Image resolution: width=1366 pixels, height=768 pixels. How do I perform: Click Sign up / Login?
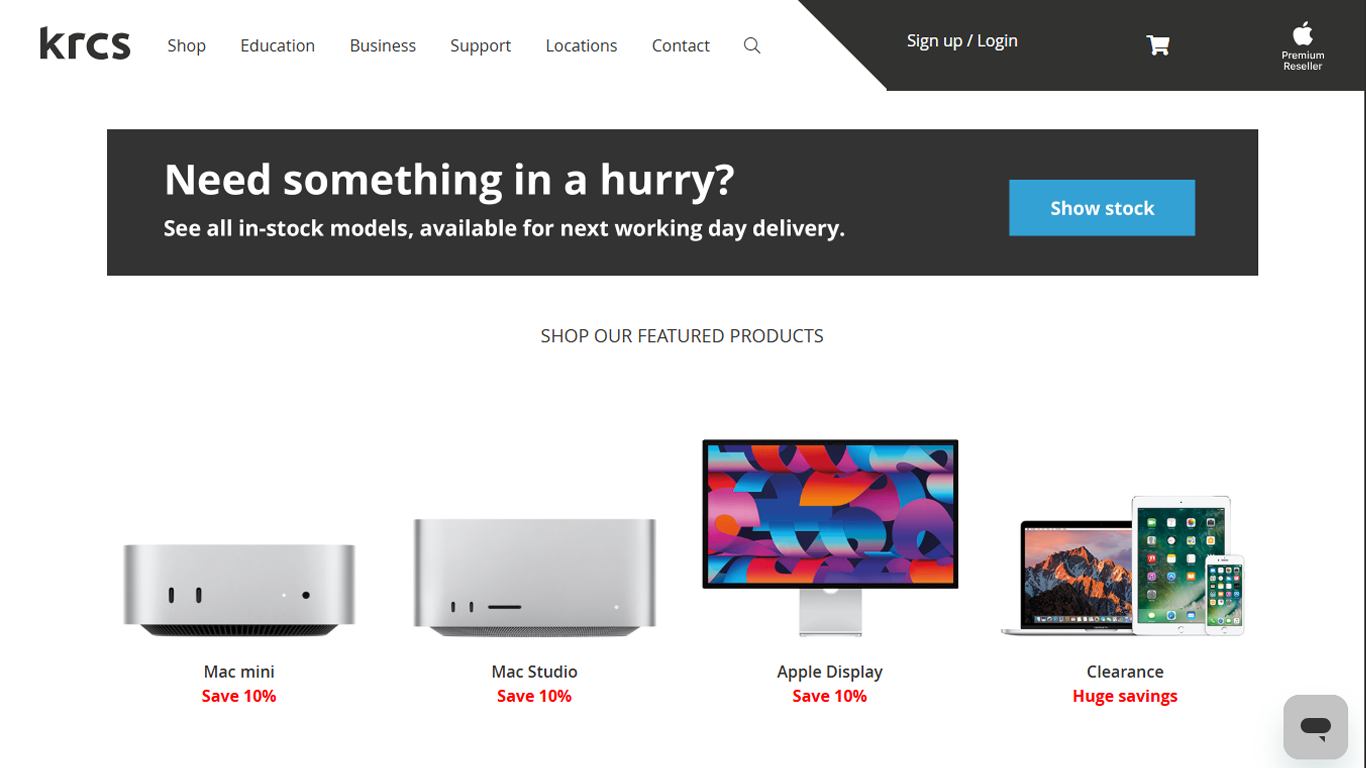tap(962, 40)
